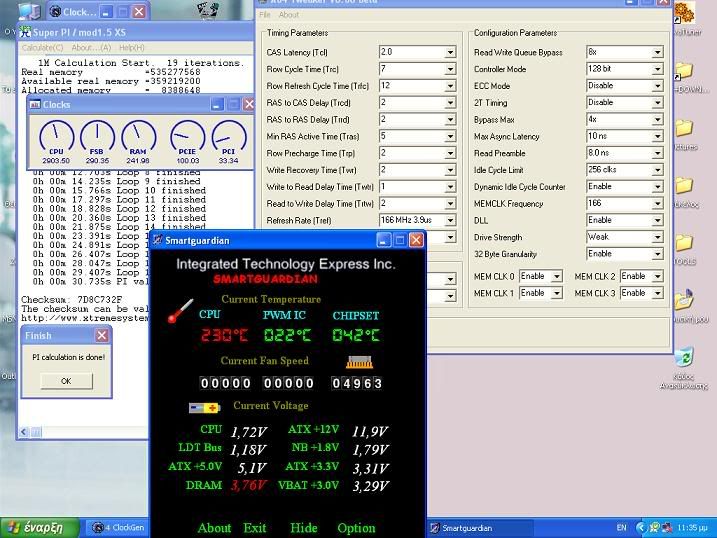Open DLL dropdown
Viewport: 717px width, 538px height.
coord(657,220)
